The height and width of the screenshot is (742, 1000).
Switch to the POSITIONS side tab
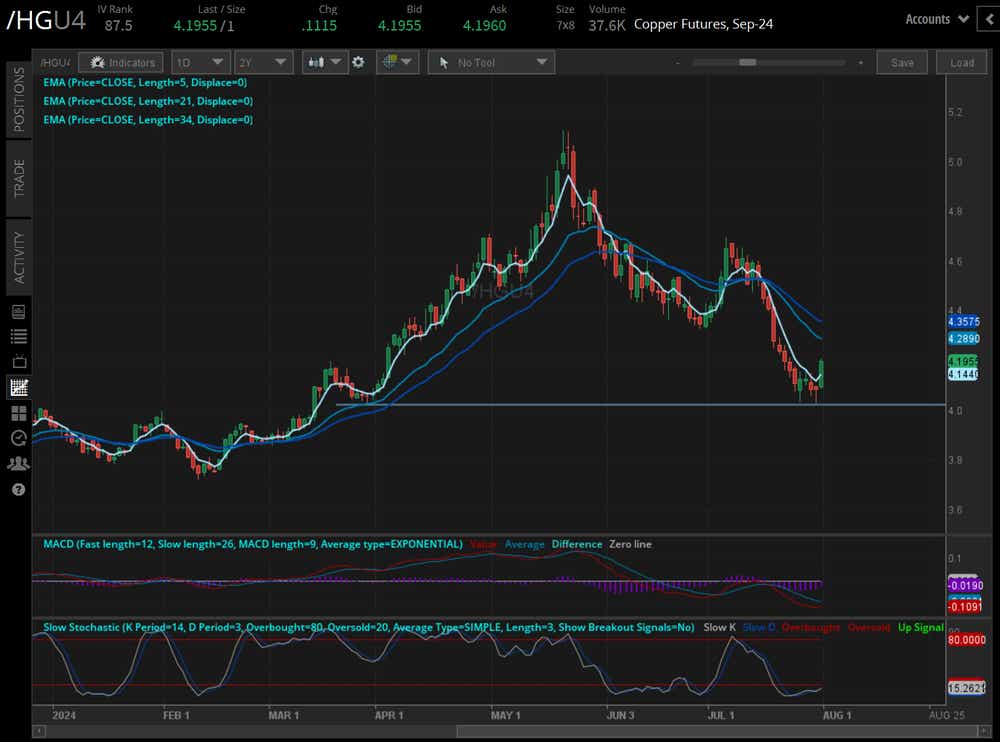[x=18, y=99]
